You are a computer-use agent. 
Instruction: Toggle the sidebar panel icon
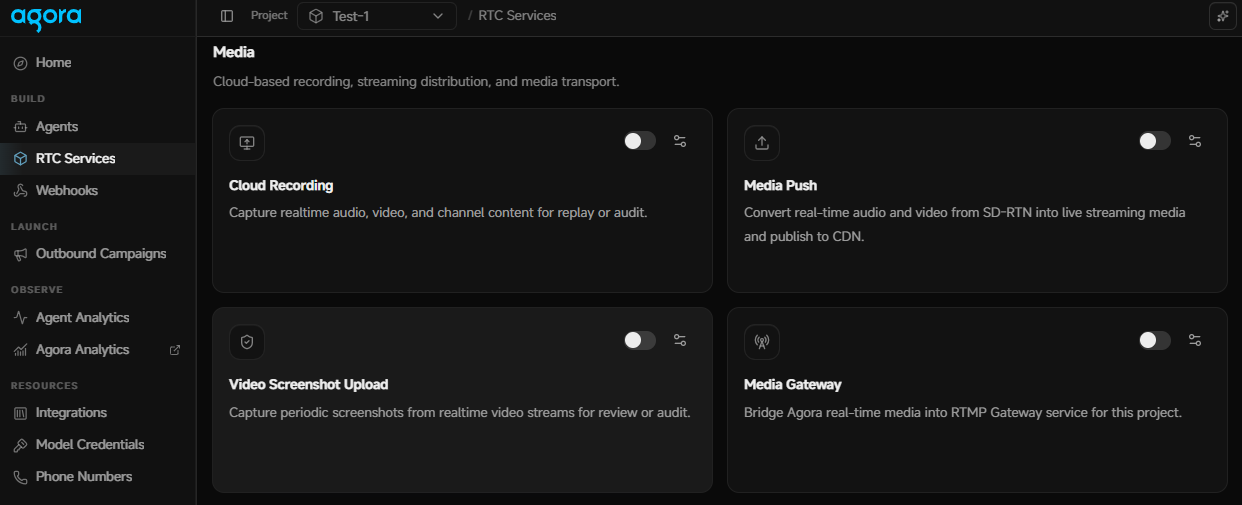(227, 16)
